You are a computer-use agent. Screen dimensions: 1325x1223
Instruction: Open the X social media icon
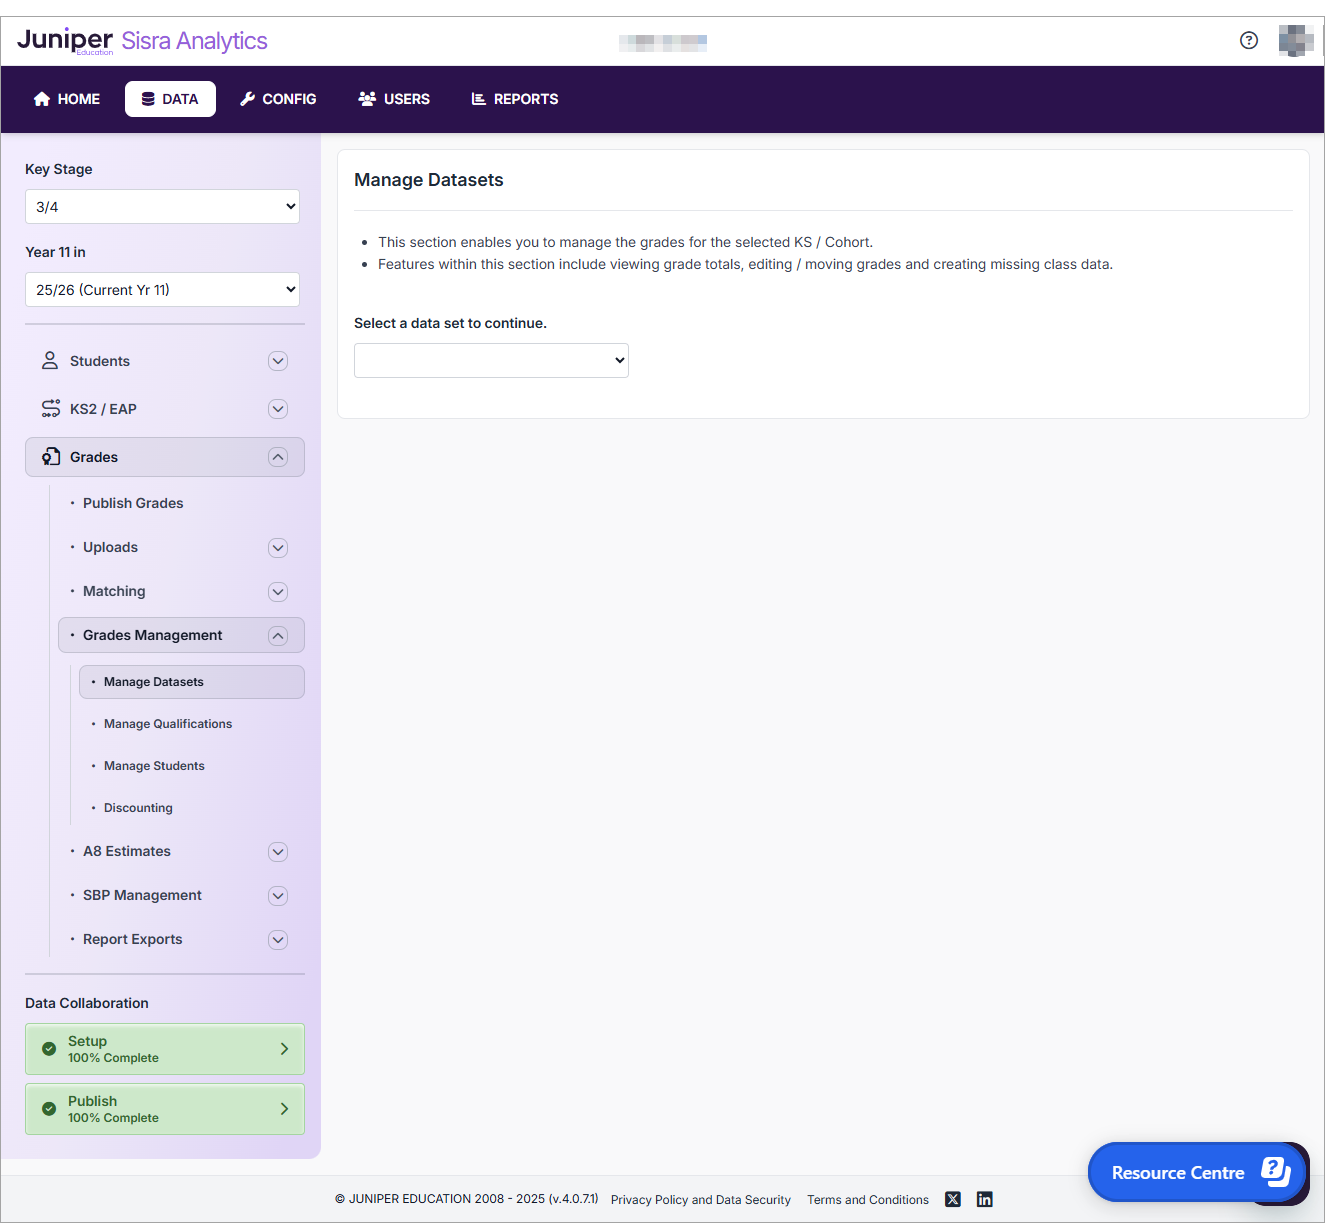953,1199
